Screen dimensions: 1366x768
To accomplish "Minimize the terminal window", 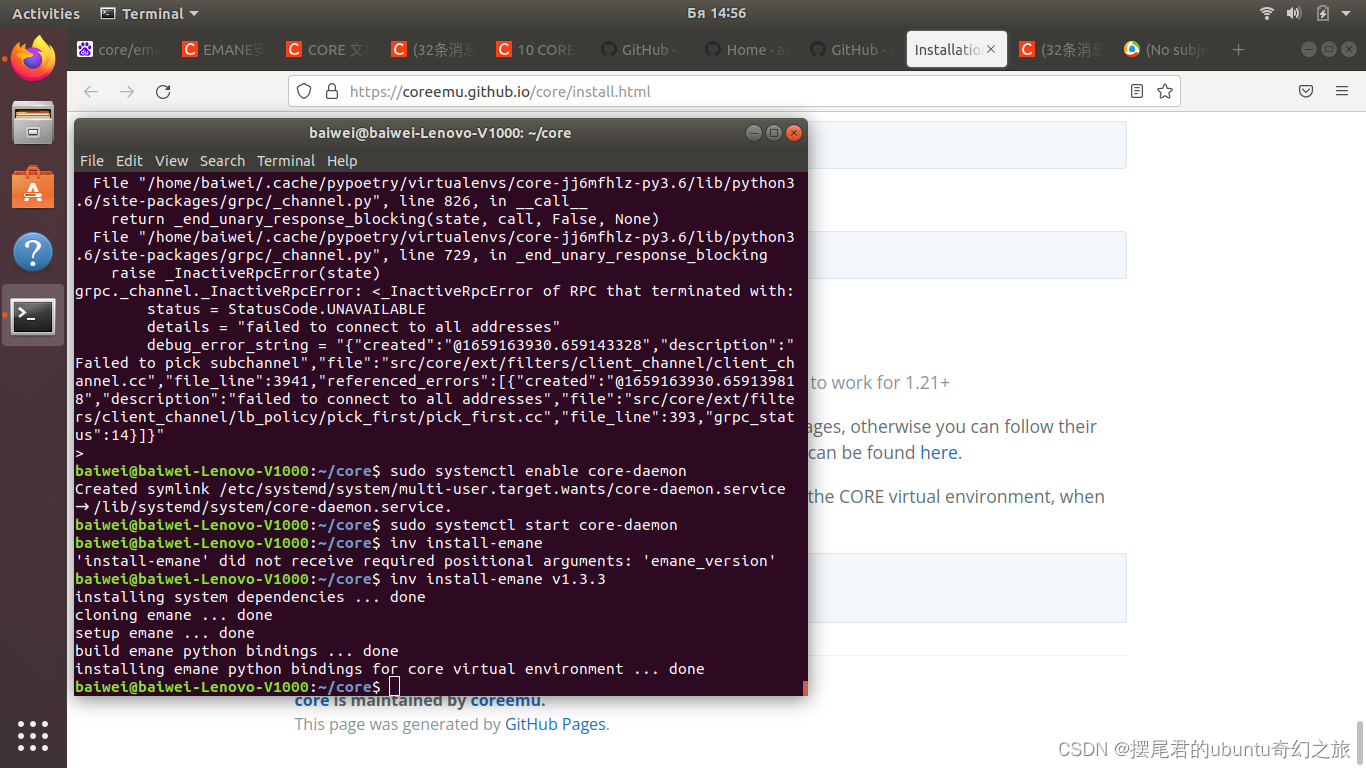I will [x=754, y=133].
